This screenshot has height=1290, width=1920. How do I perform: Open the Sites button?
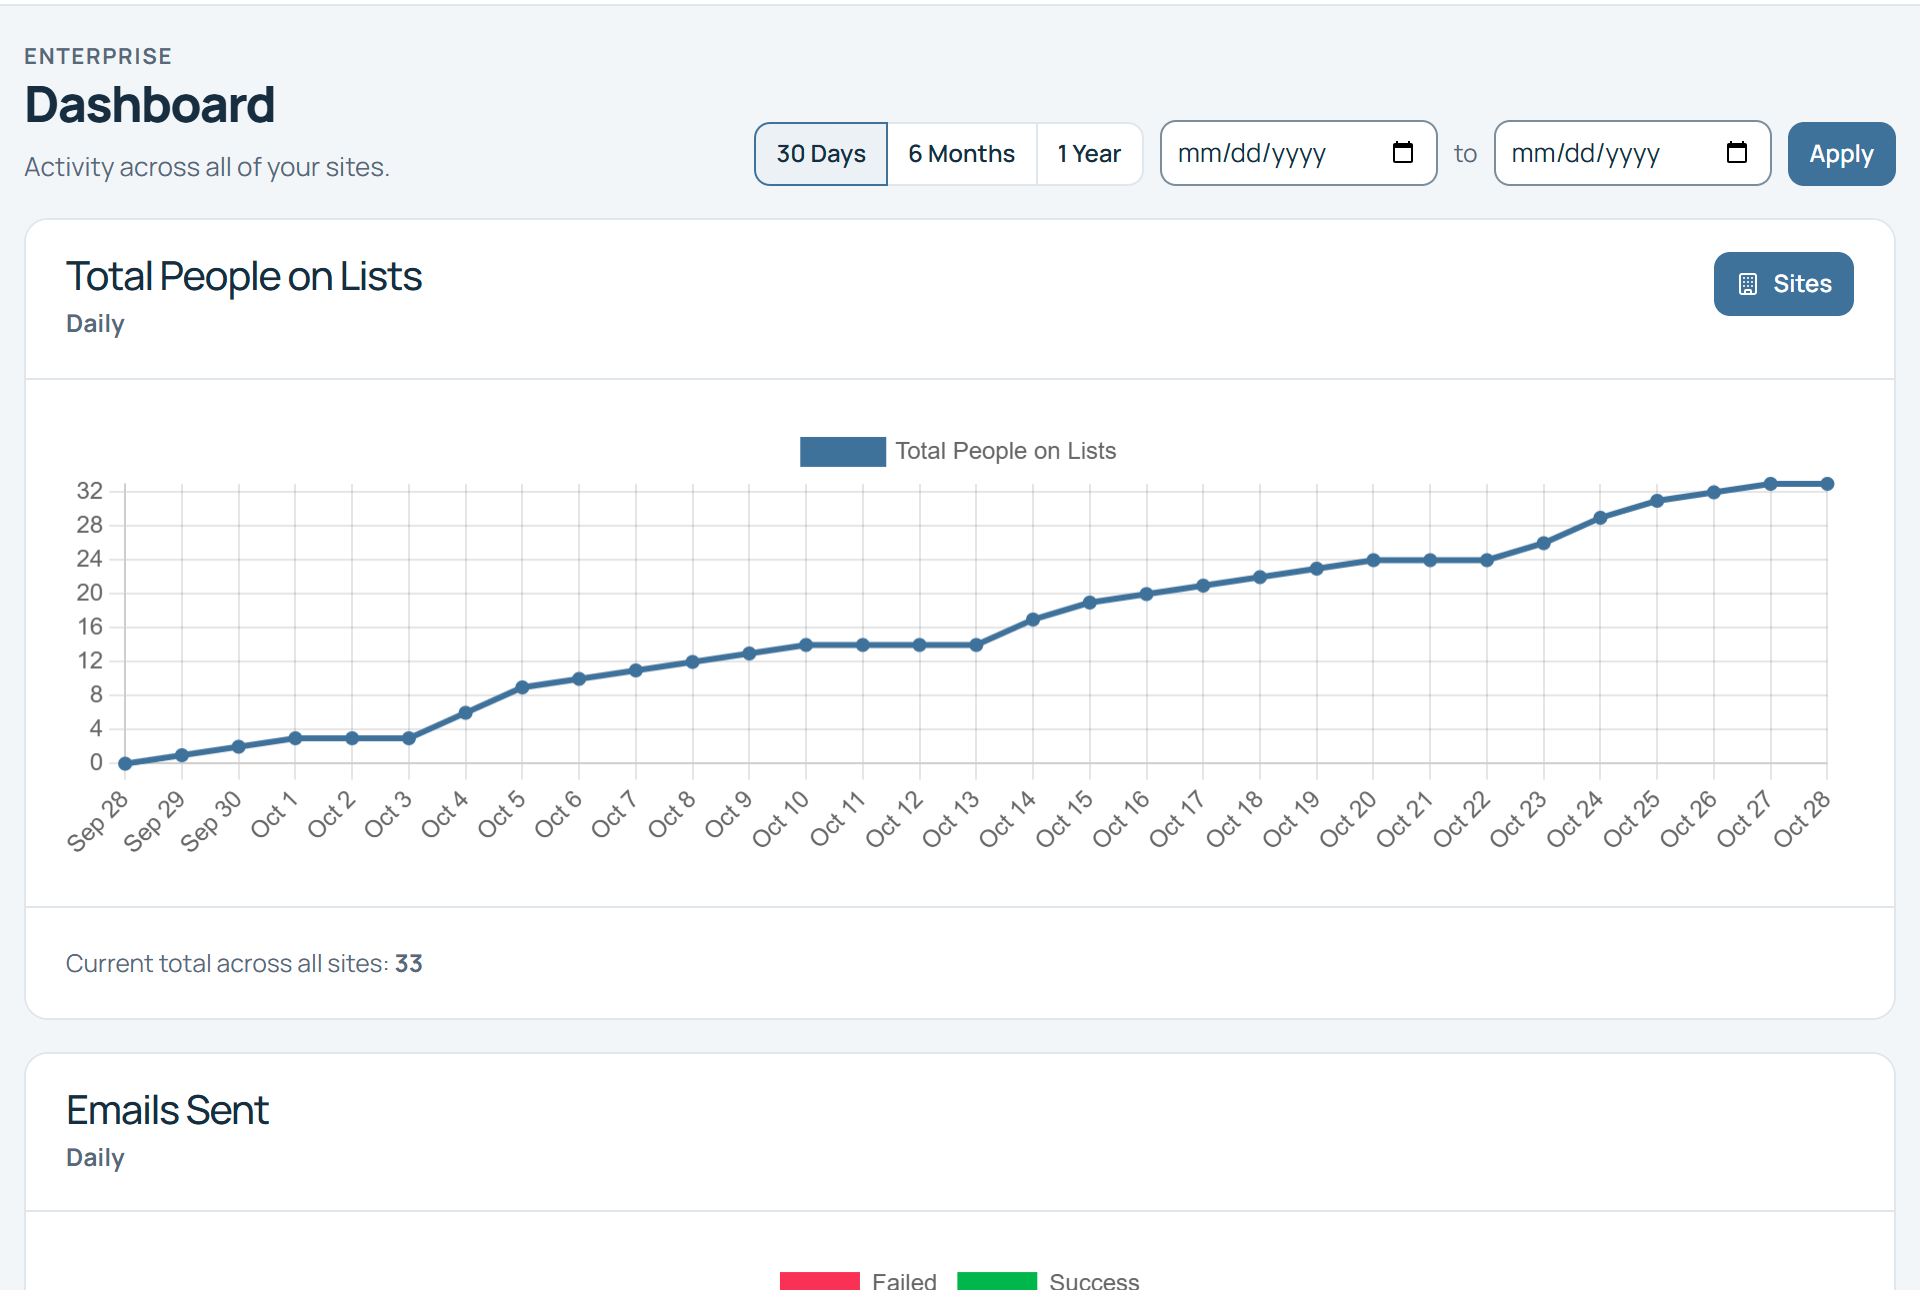1783,284
